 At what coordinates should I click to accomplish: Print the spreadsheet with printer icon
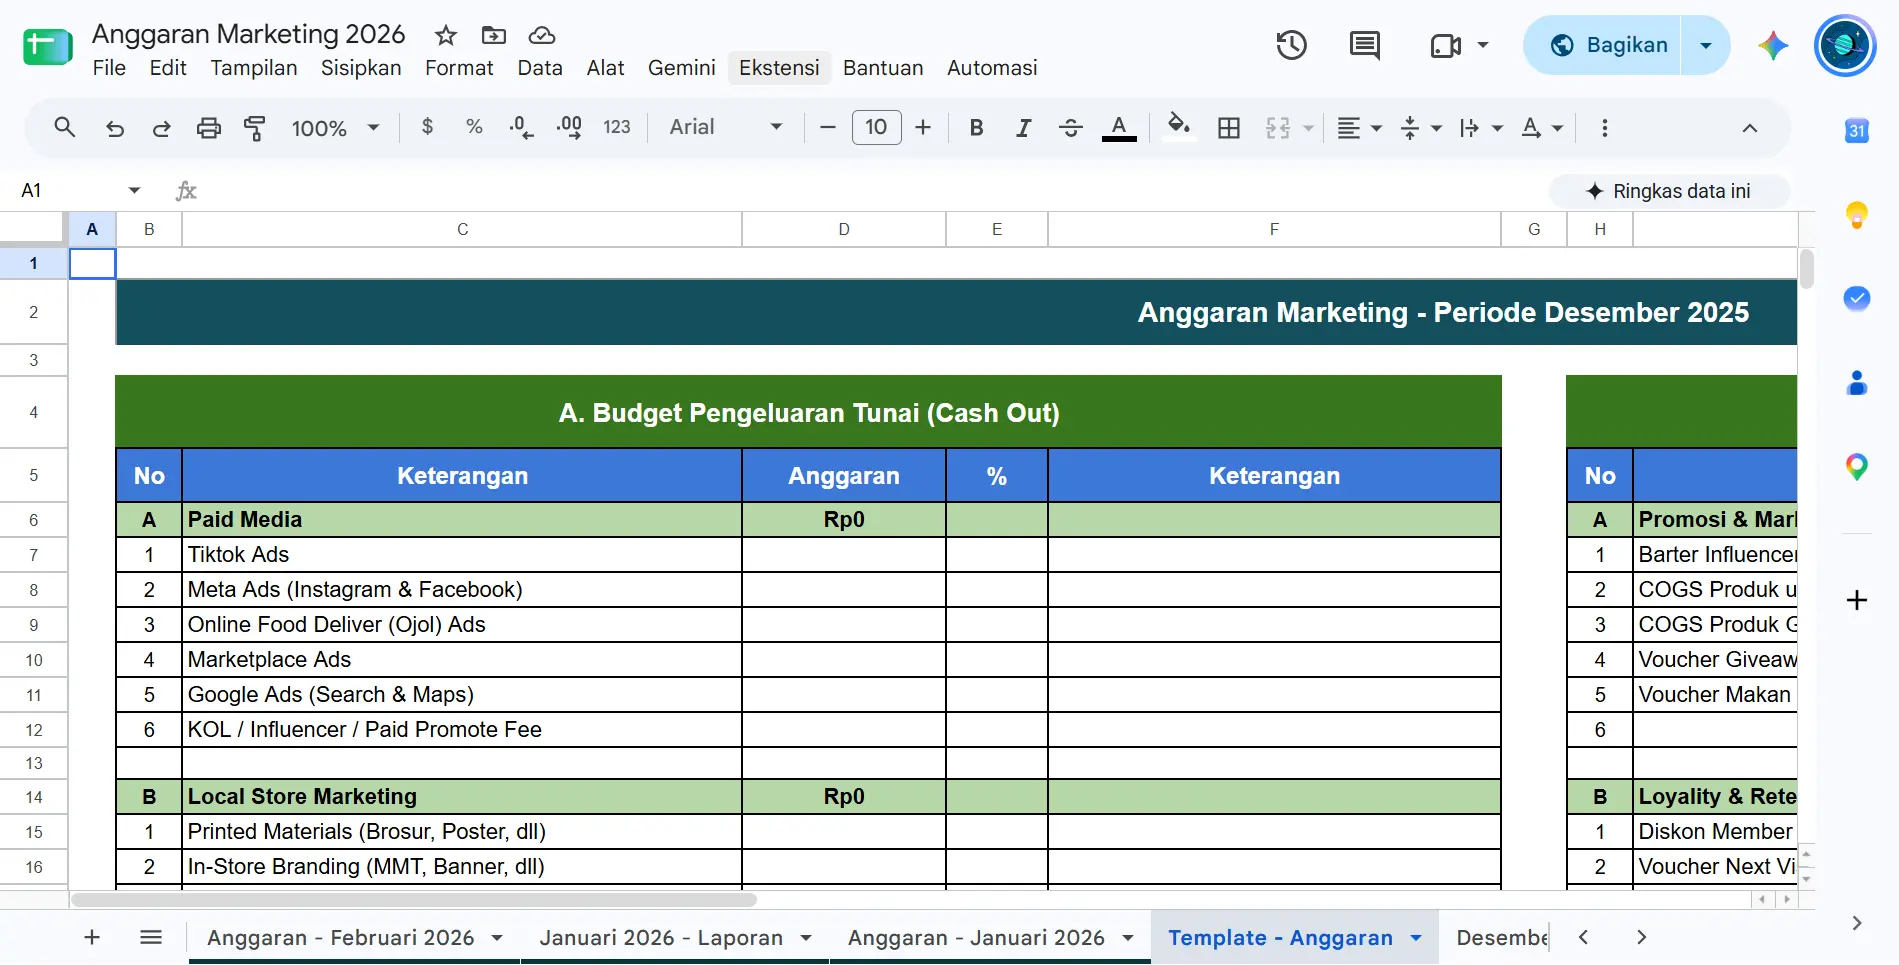click(208, 128)
